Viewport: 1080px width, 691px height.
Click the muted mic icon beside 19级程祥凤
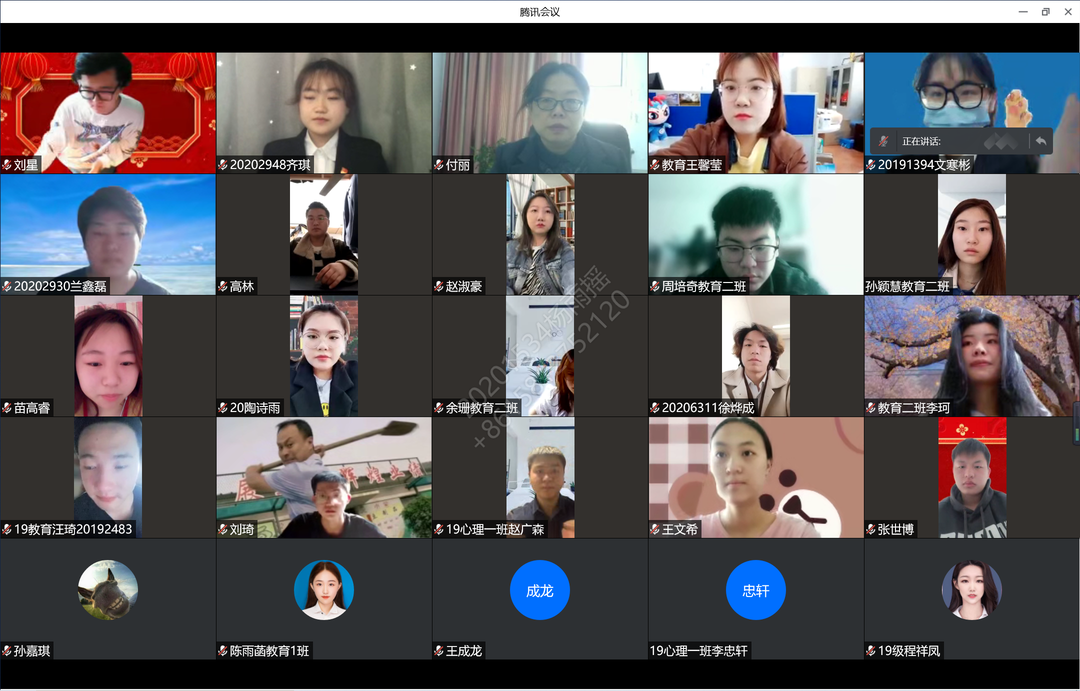click(871, 651)
